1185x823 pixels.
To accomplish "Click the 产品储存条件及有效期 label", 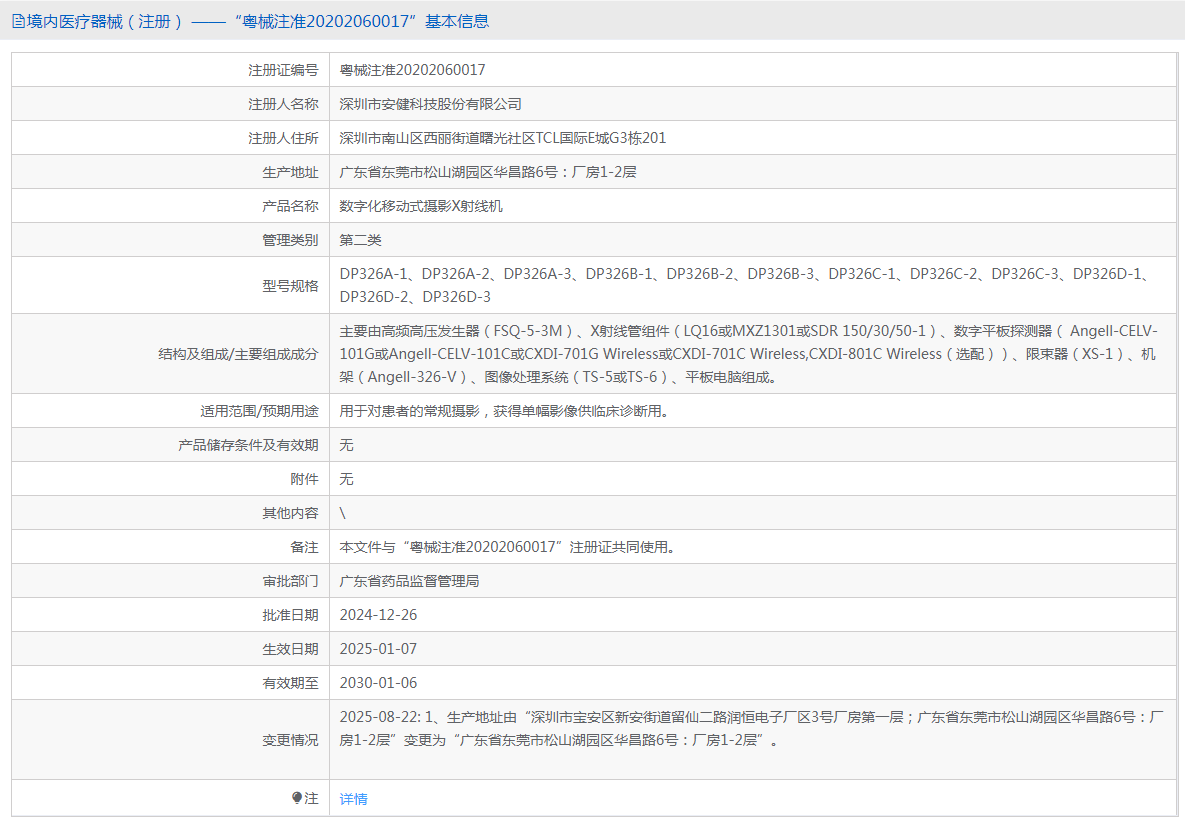I will click(x=248, y=445).
